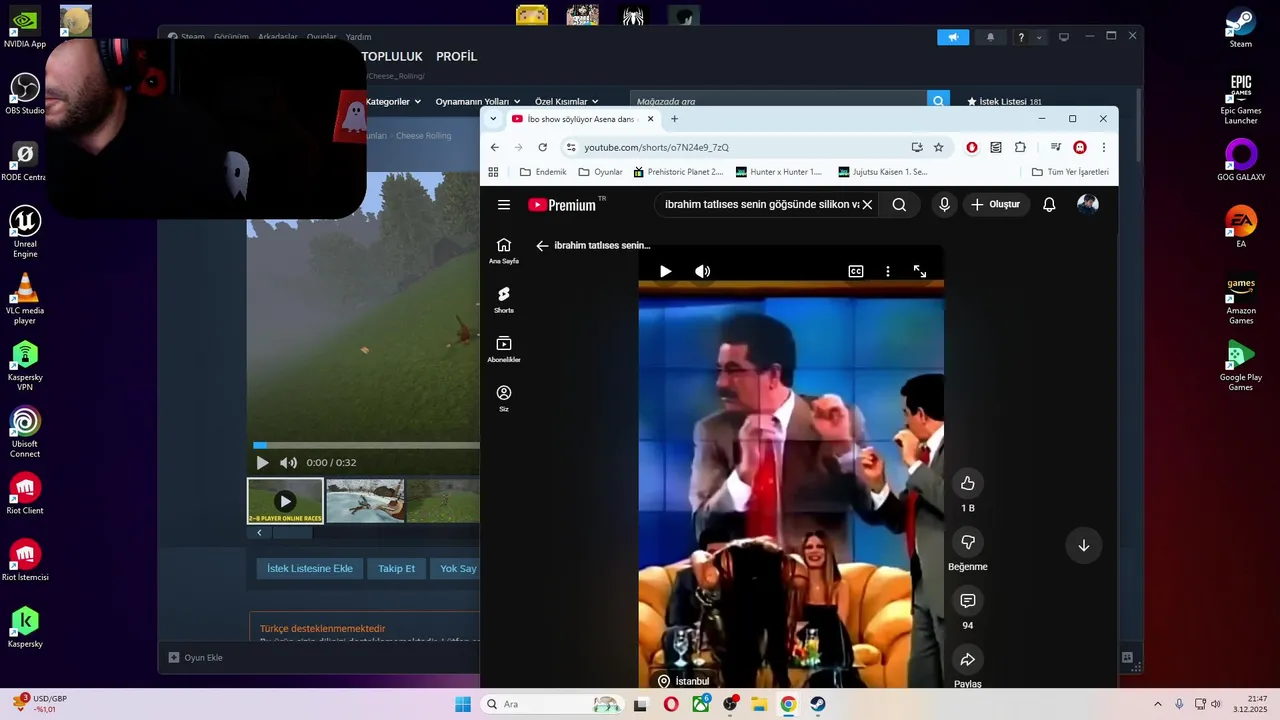The height and width of the screenshot is (720, 1280).
Task: Expand Oynamanın Yolları dropdown in Steam
Action: (478, 101)
